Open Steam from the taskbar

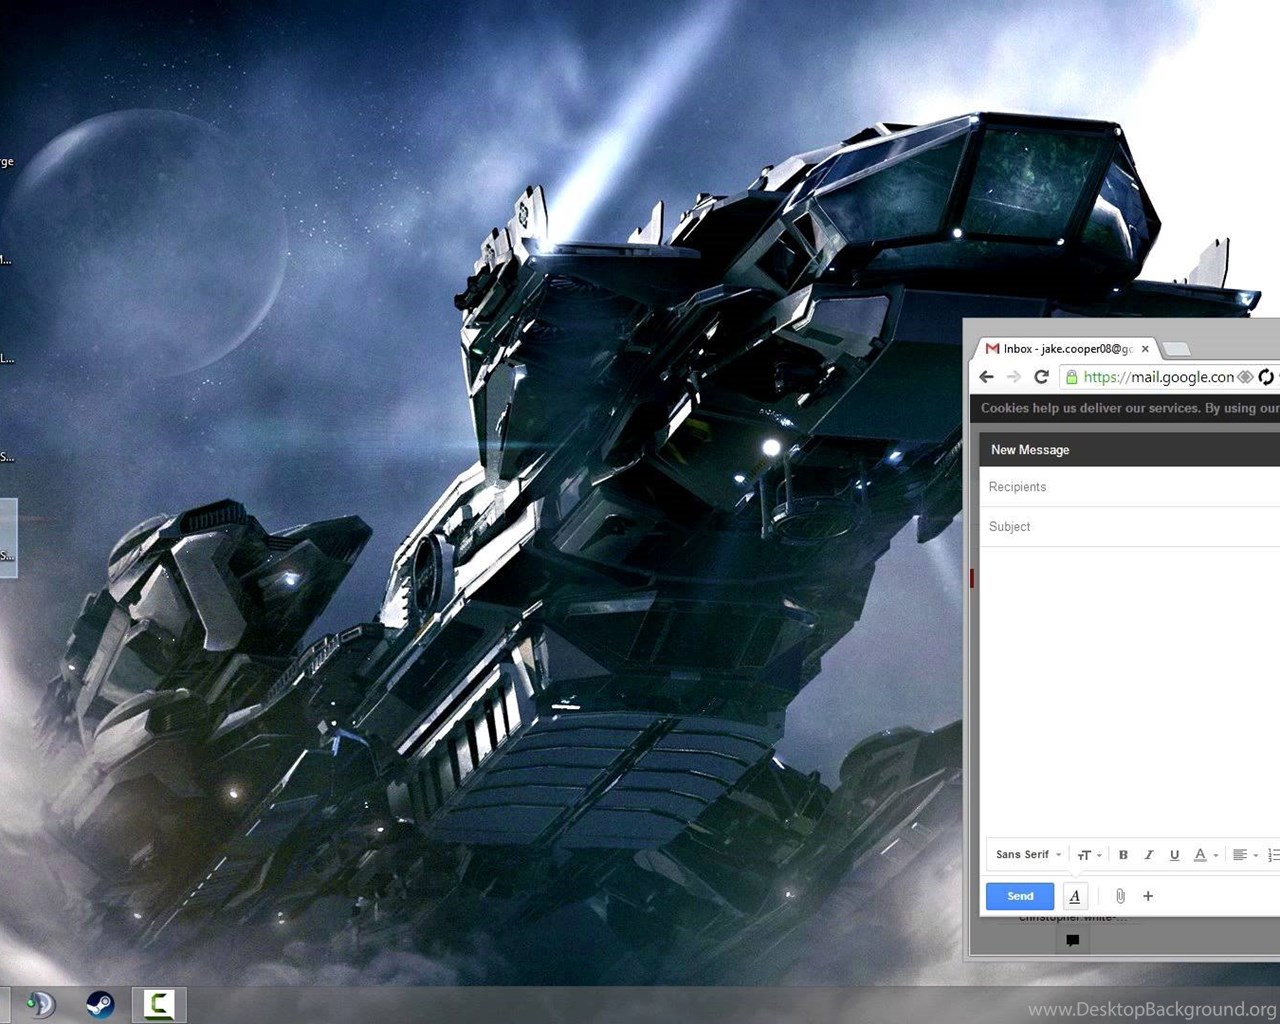coord(100,1004)
